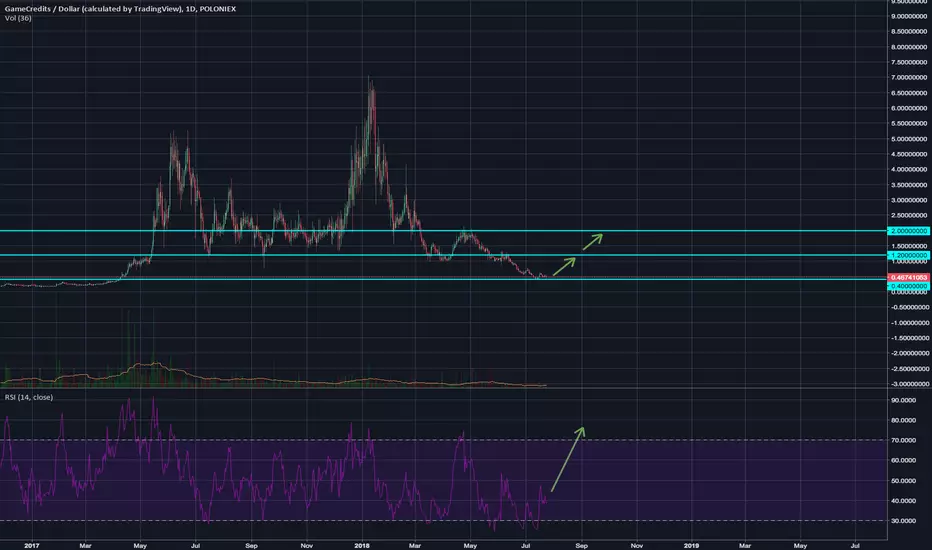The height and width of the screenshot is (550, 932).
Task: Select the RSI (14, close) indicator label
Action: [x=29, y=397]
